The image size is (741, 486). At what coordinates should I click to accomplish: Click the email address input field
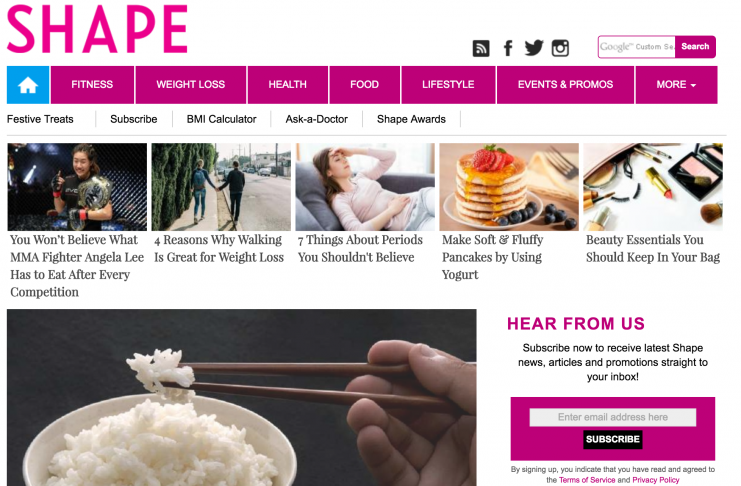[x=612, y=417]
